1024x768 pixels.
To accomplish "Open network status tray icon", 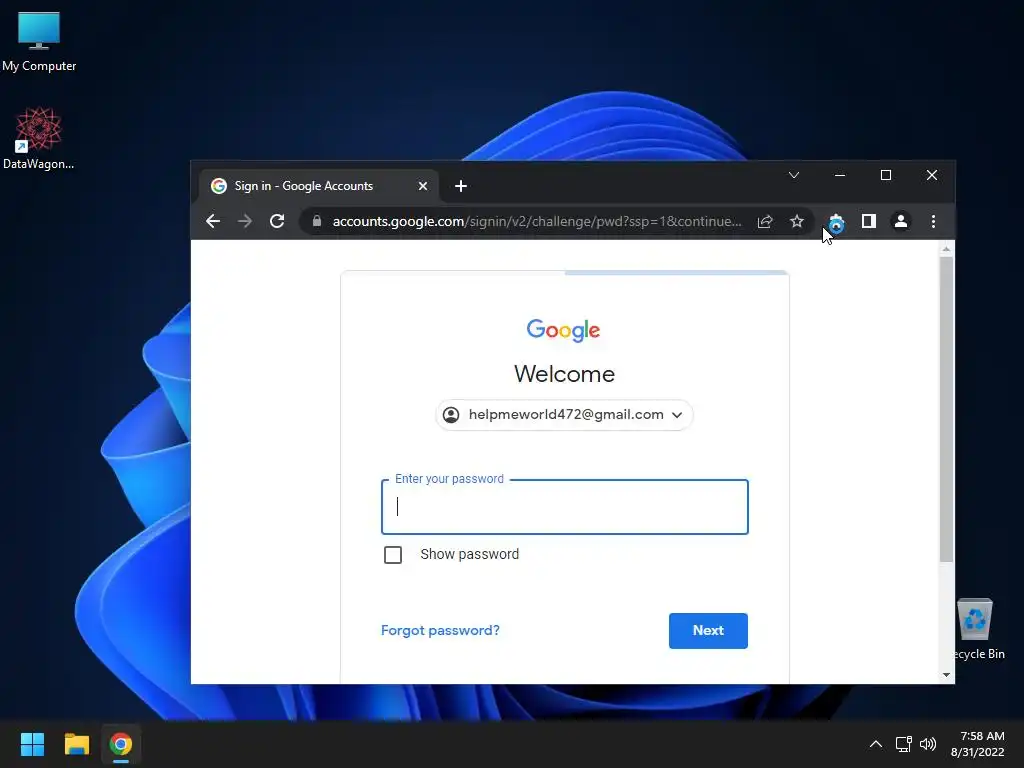I will 903,744.
